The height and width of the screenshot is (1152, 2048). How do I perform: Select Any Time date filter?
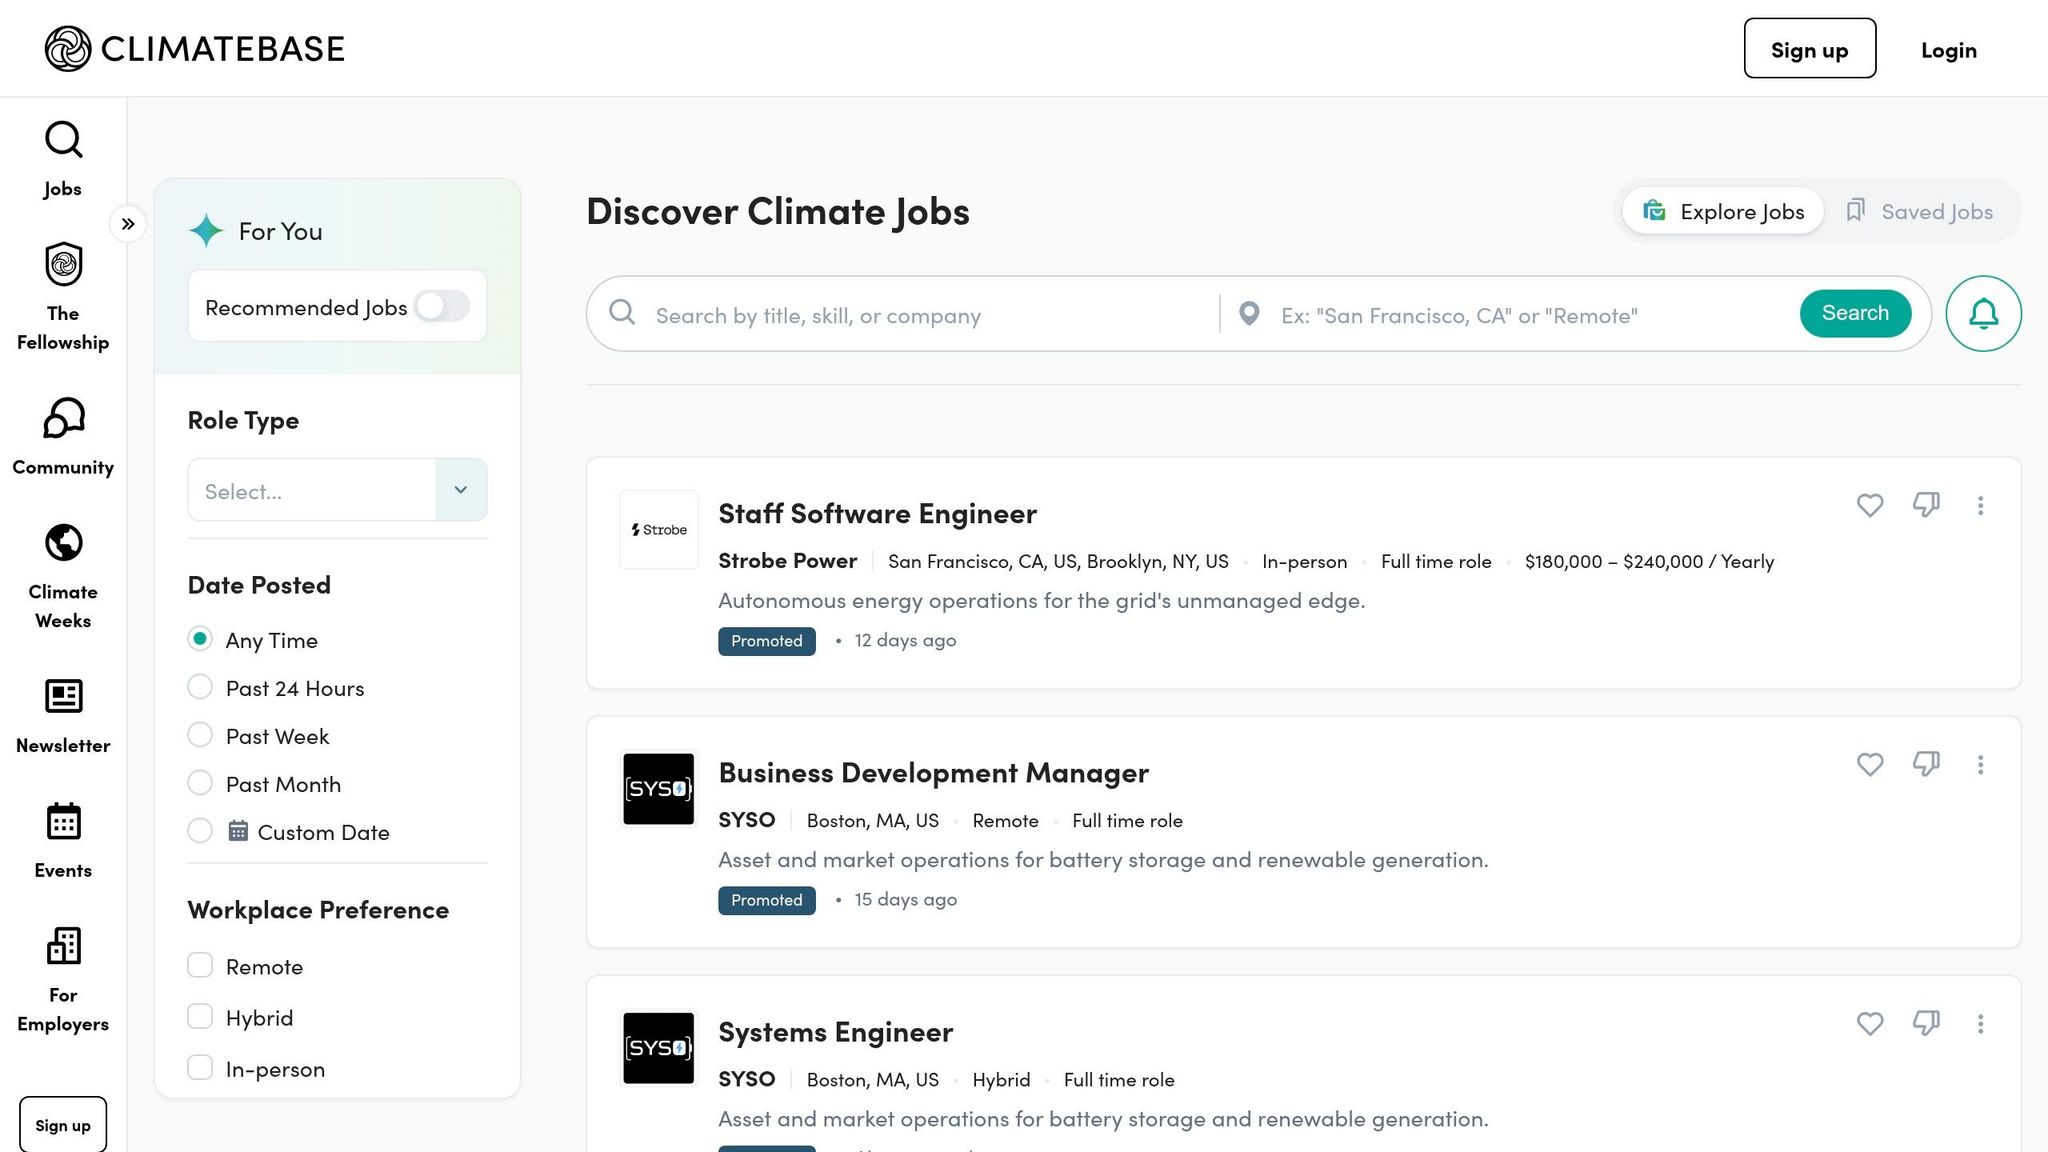pyautogui.click(x=200, y=639)
